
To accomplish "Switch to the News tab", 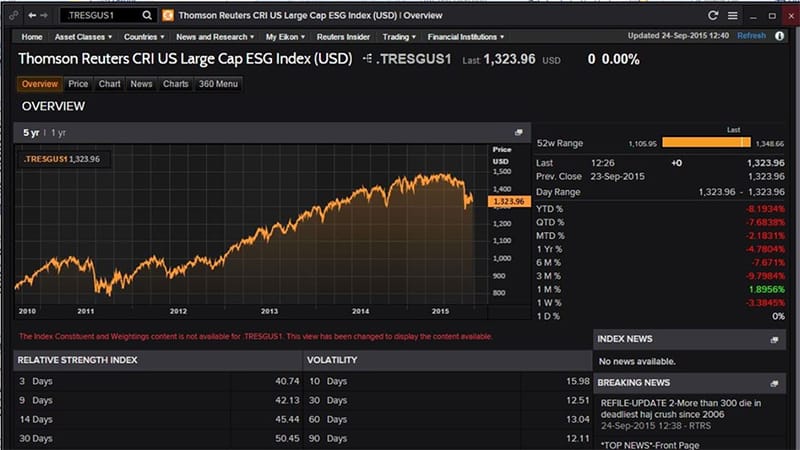I will pyautogui.click(x=141, y=84).
